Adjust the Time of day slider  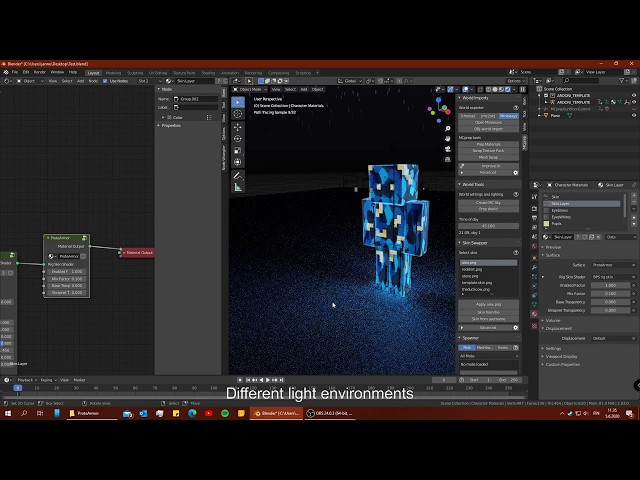click(x=489, y=226)
